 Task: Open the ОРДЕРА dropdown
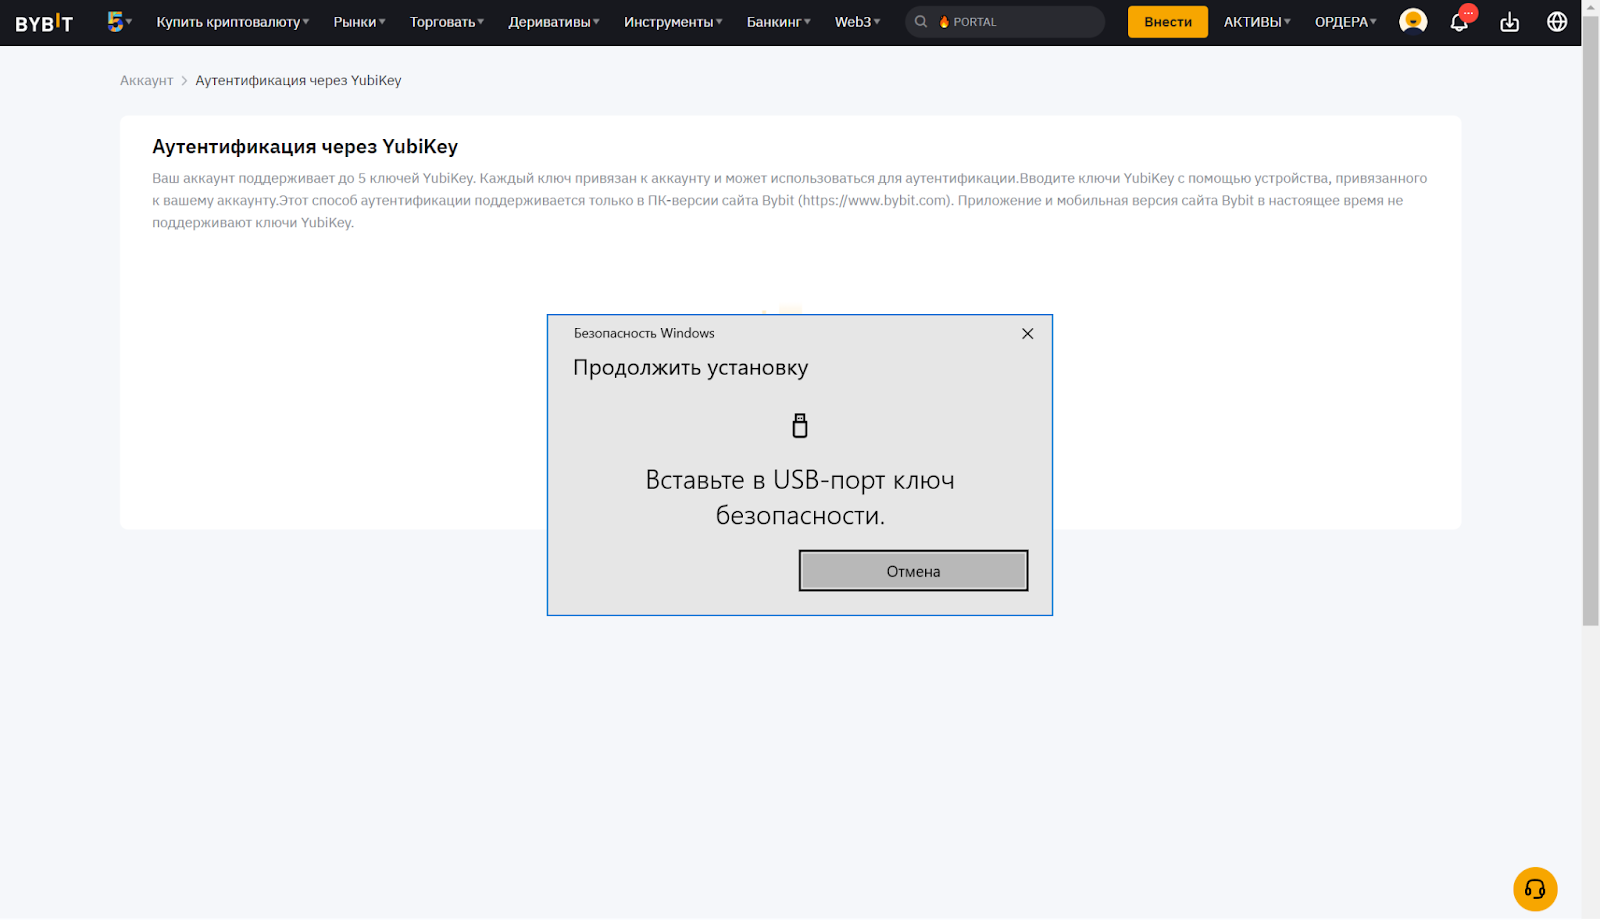point(1345,22)
